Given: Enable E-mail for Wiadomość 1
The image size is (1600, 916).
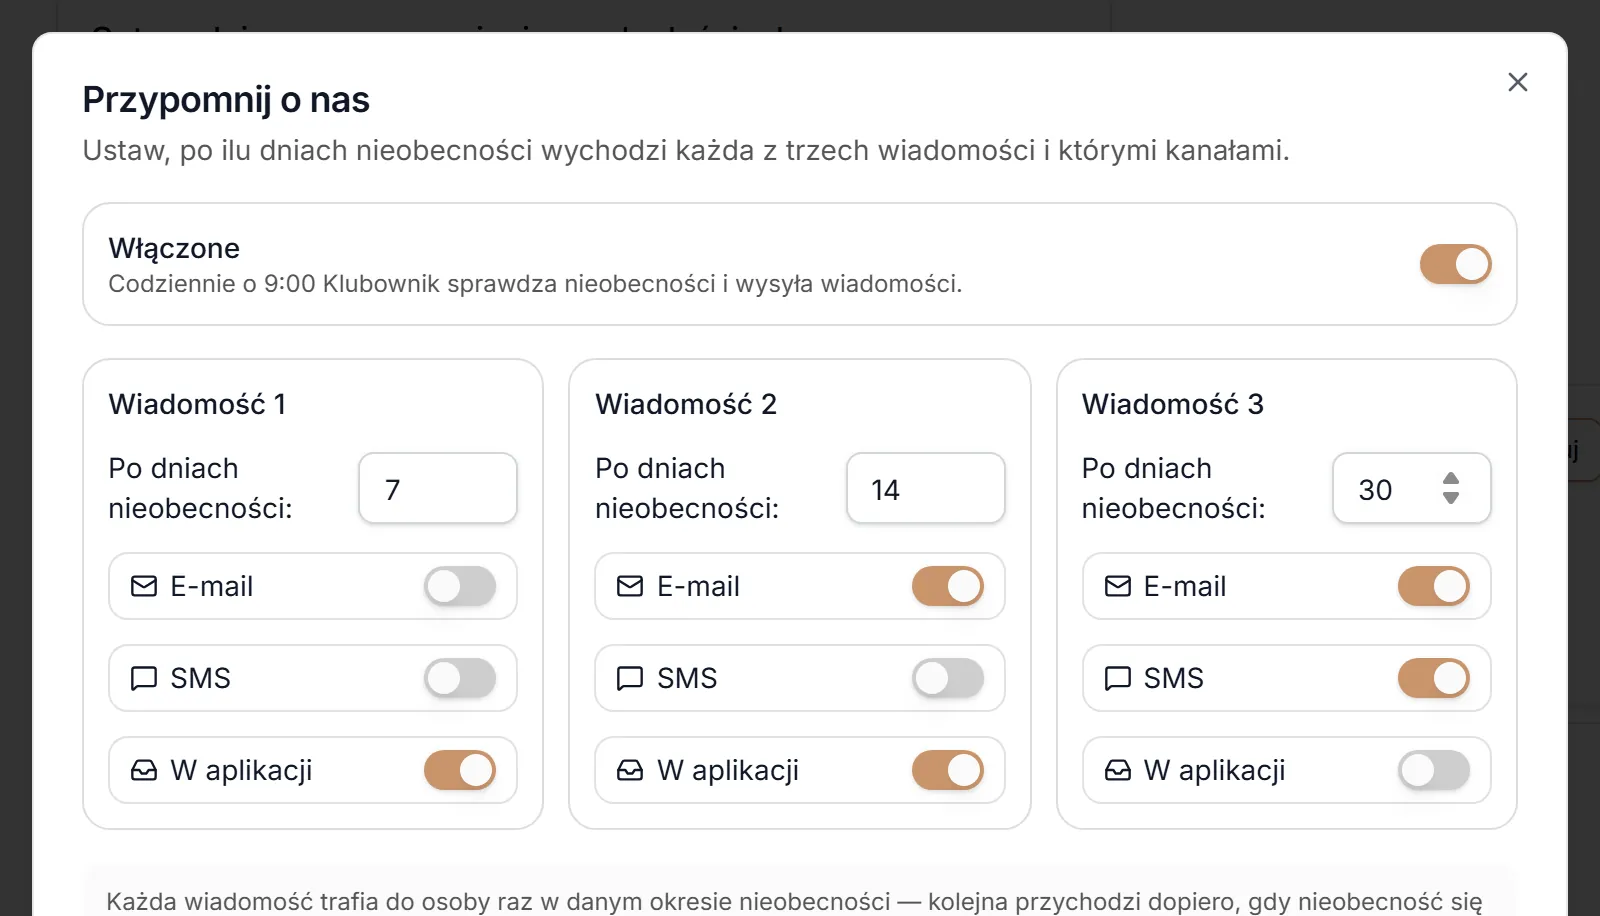Looking at the screenshot, I should [460, 586].
